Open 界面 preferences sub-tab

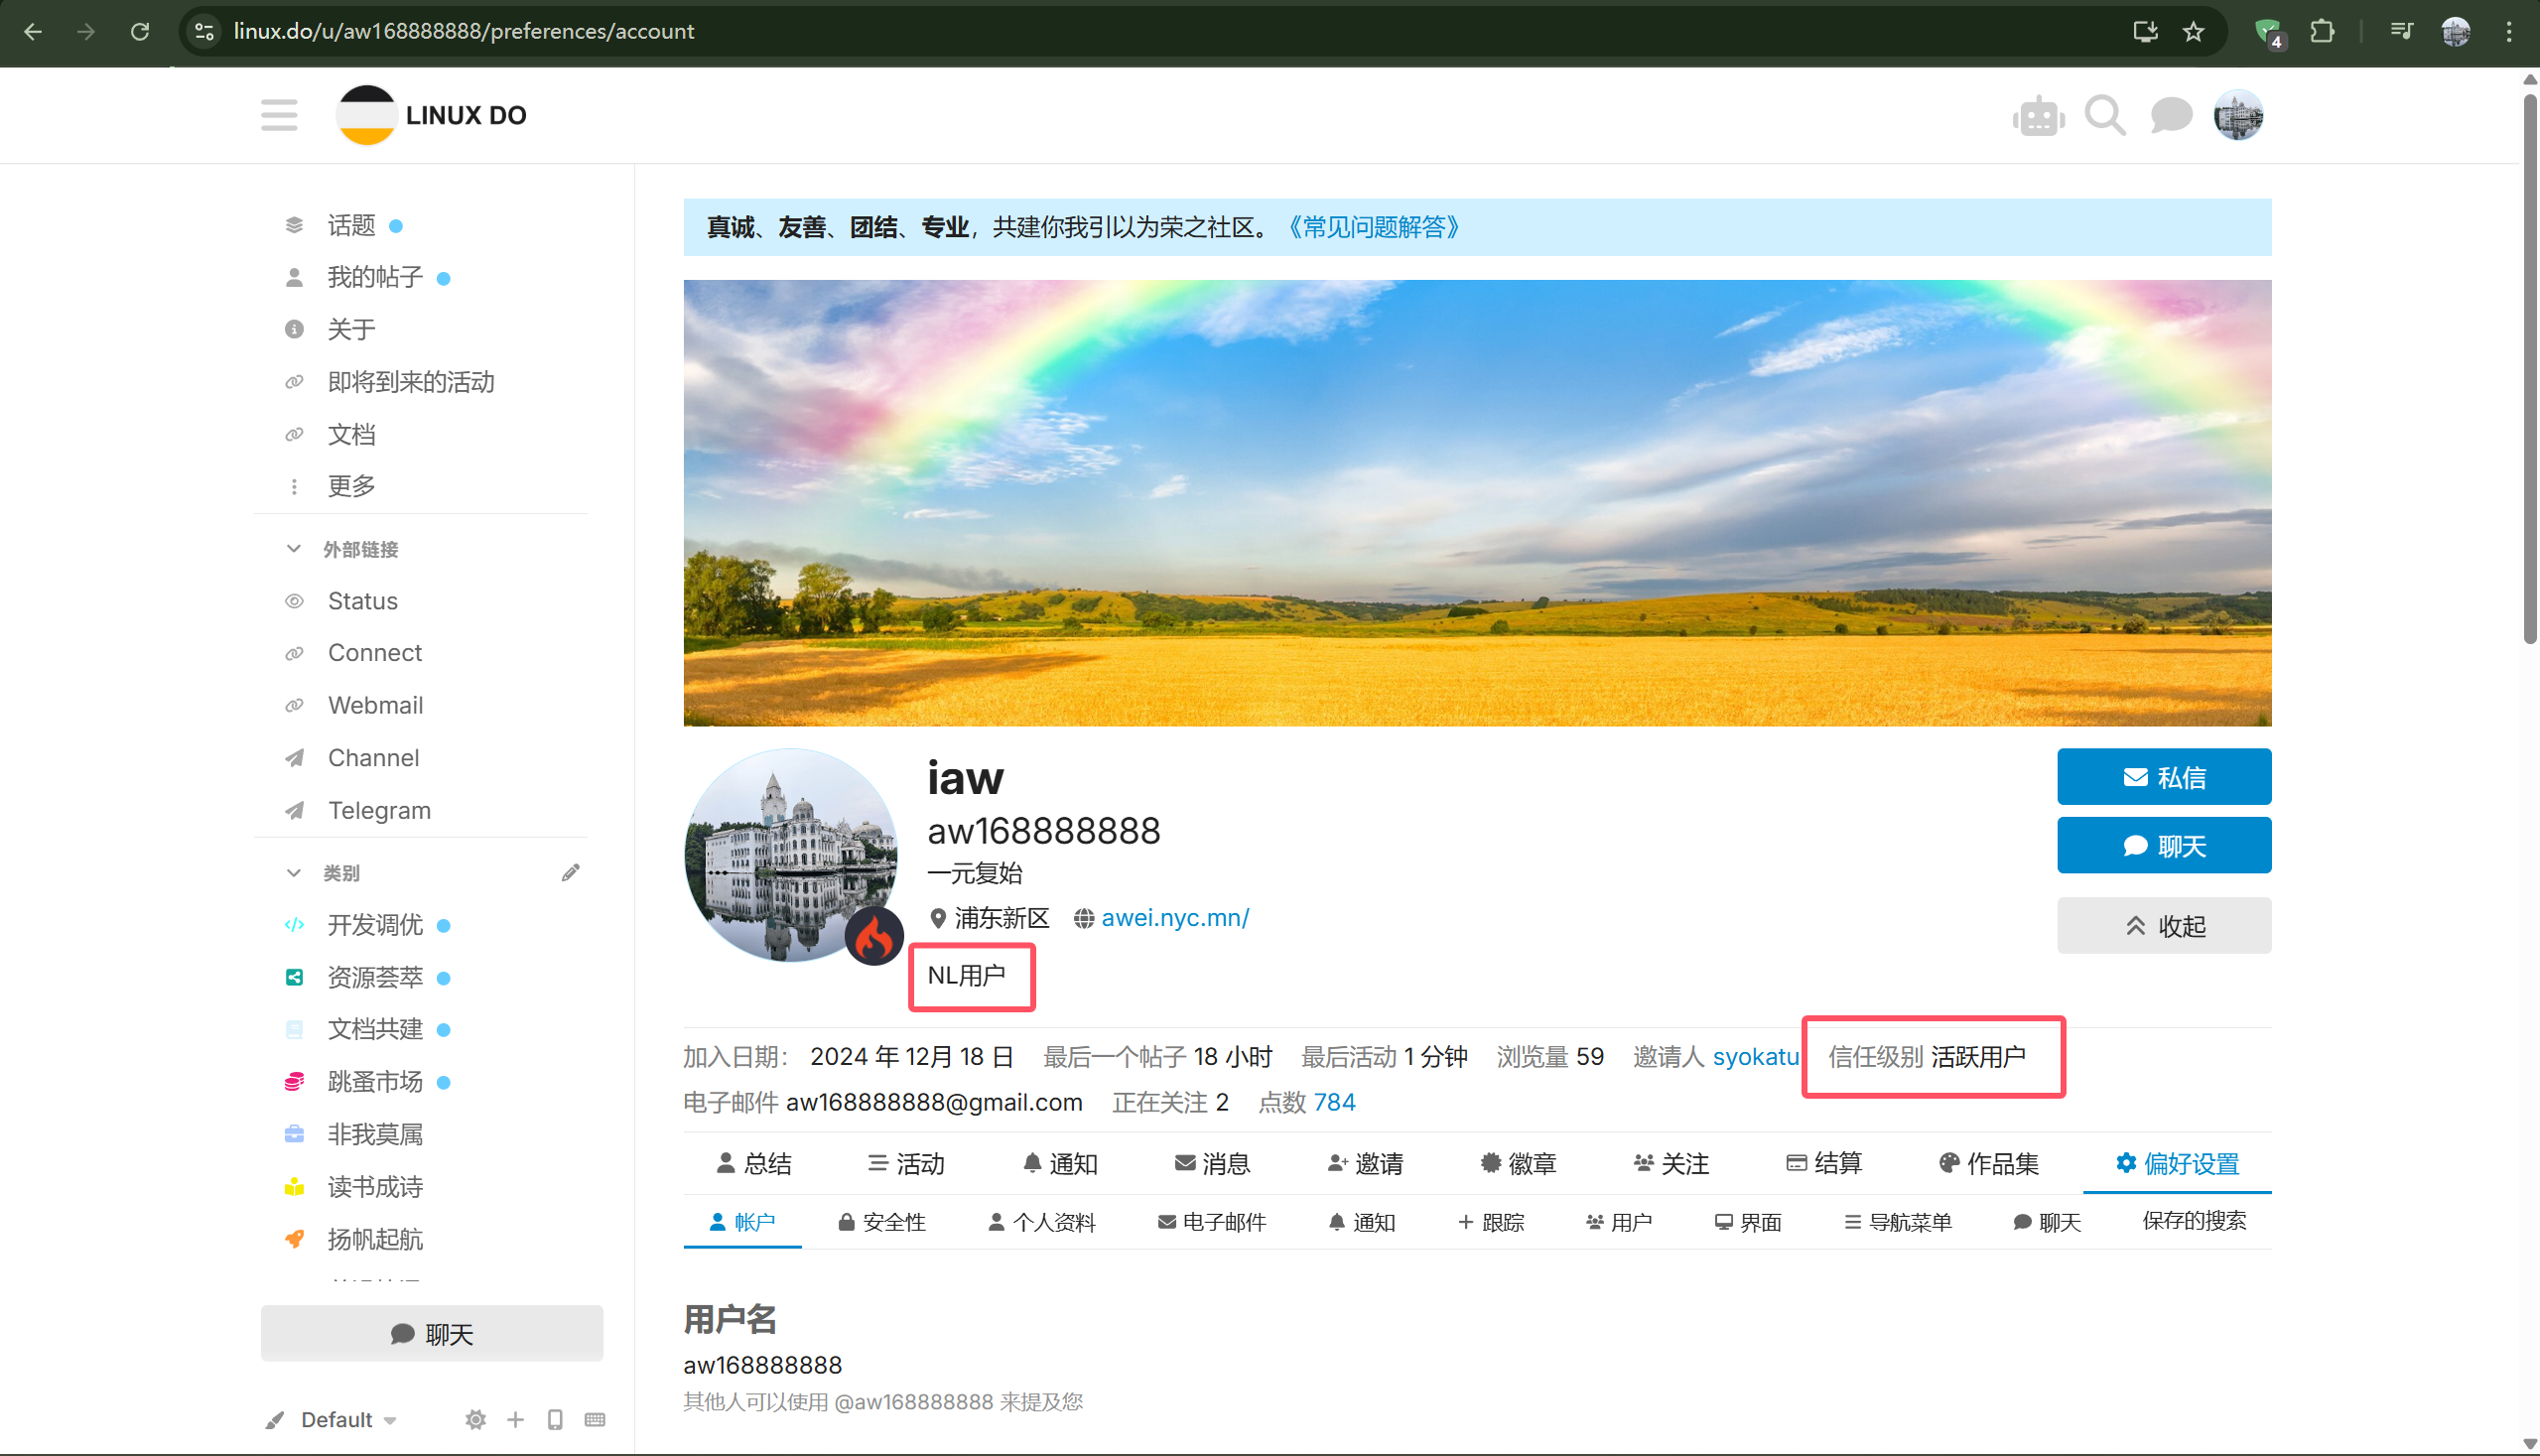point(1748,1222)
